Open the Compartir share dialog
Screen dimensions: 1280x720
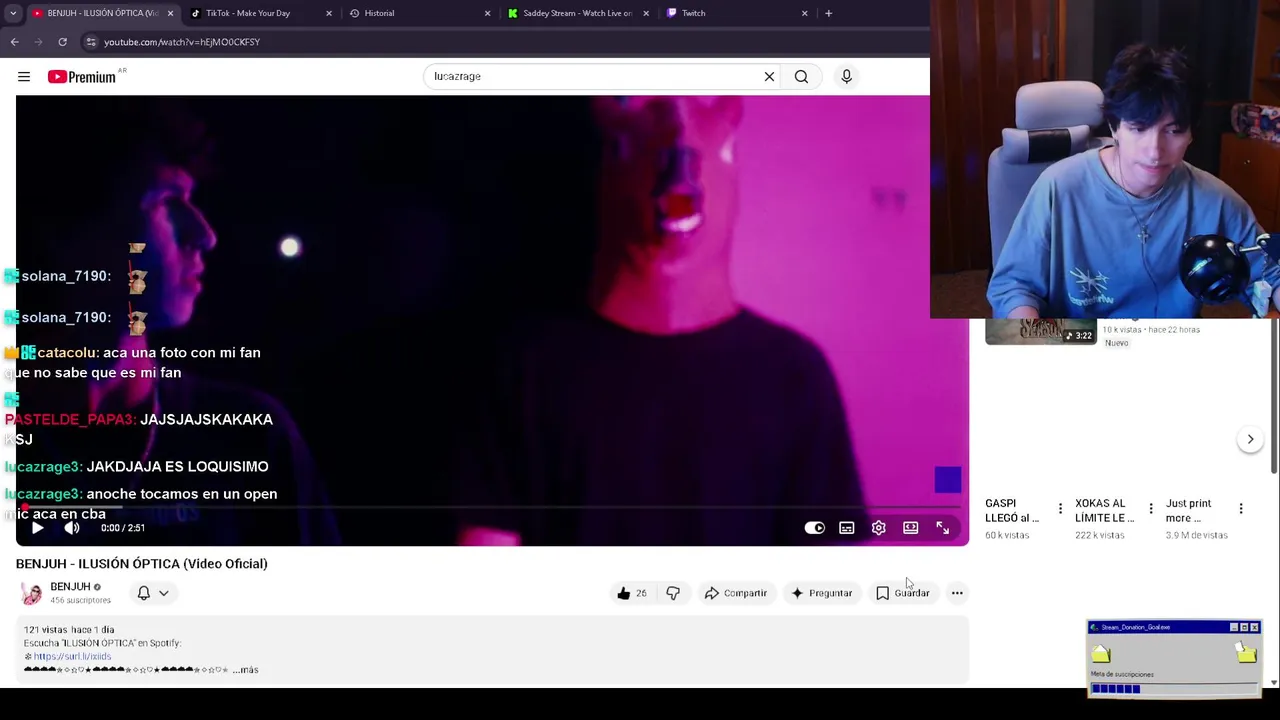[735, 593]
